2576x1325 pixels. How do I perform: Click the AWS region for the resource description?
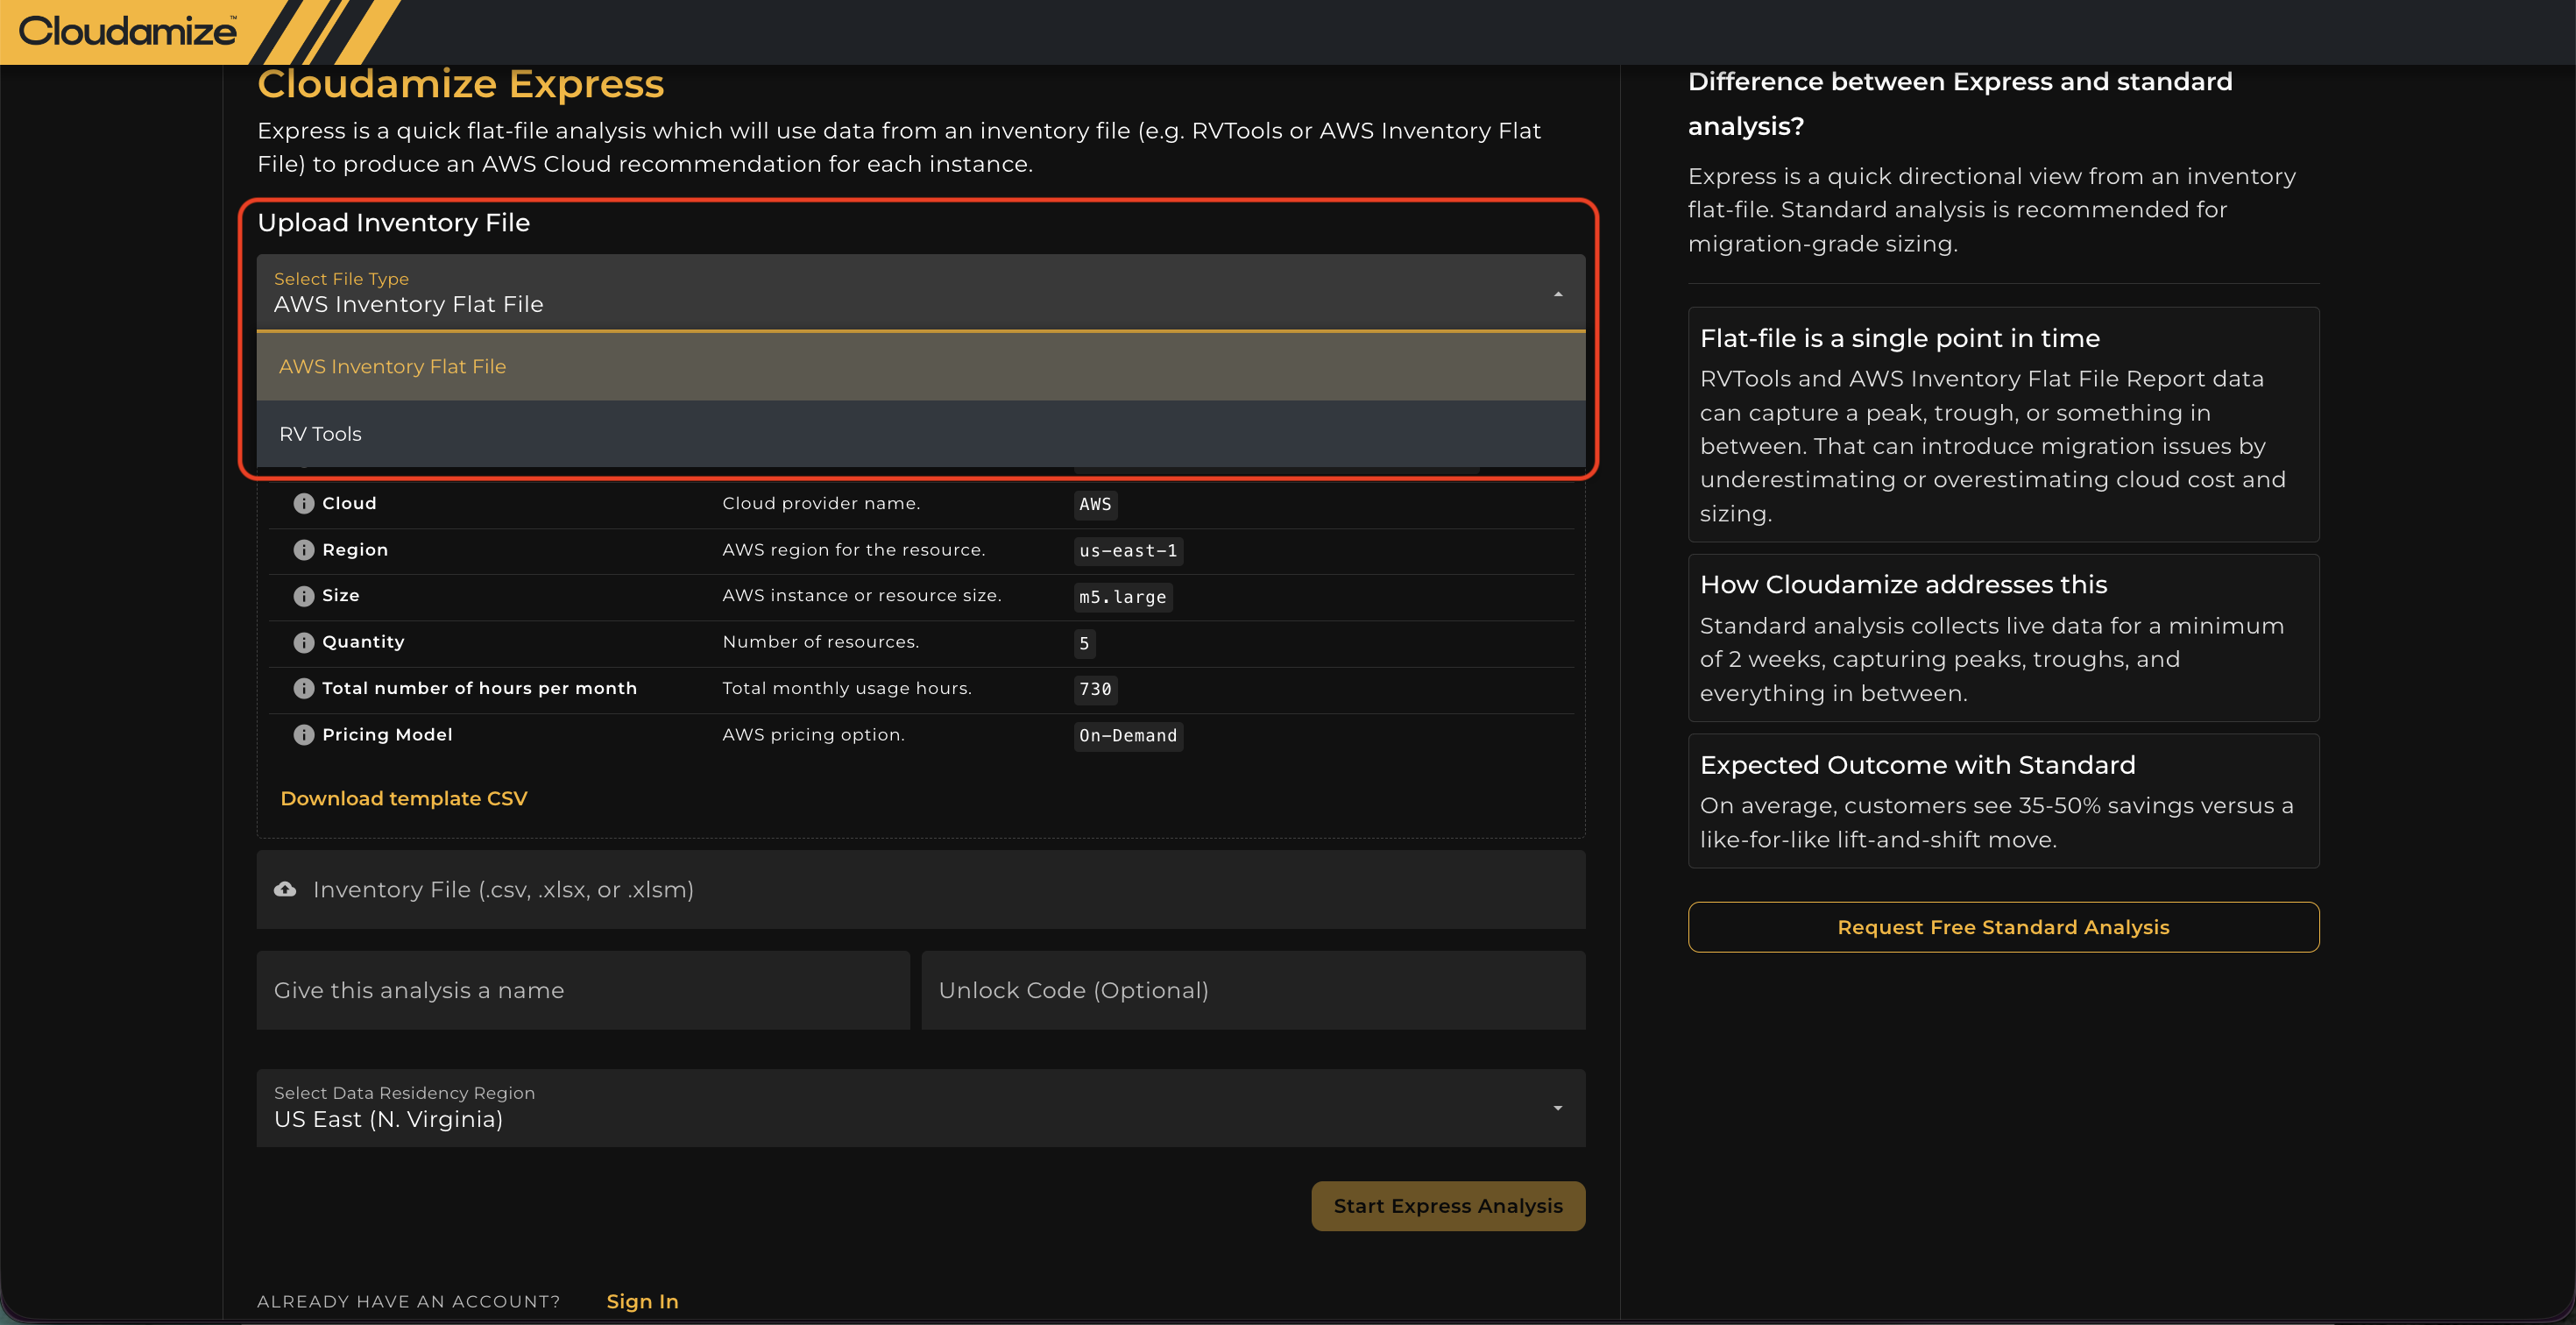854,550
